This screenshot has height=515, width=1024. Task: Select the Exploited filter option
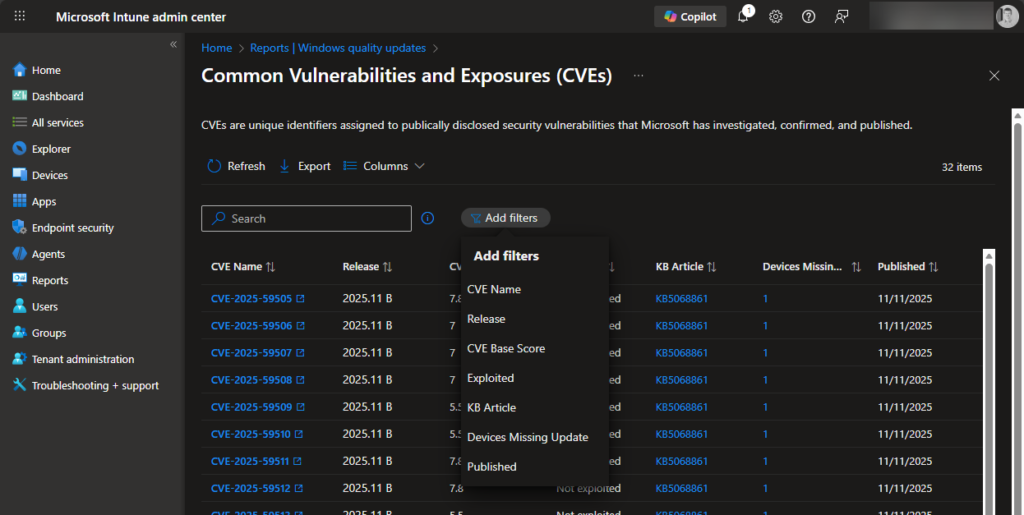point(490,378)
